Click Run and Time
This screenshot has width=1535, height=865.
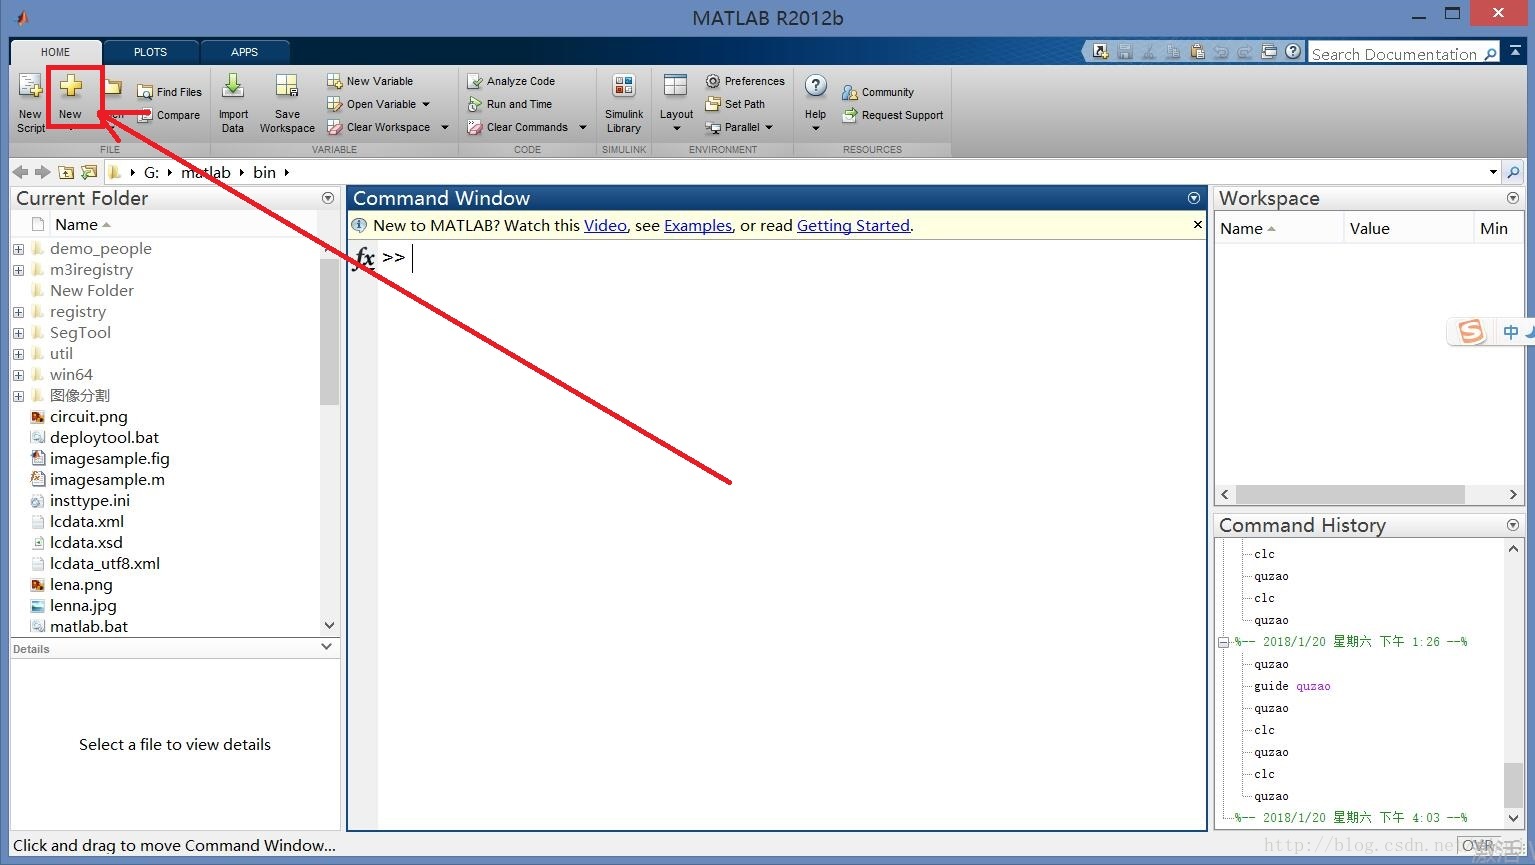pyautogui.click(x=510, y=104)
